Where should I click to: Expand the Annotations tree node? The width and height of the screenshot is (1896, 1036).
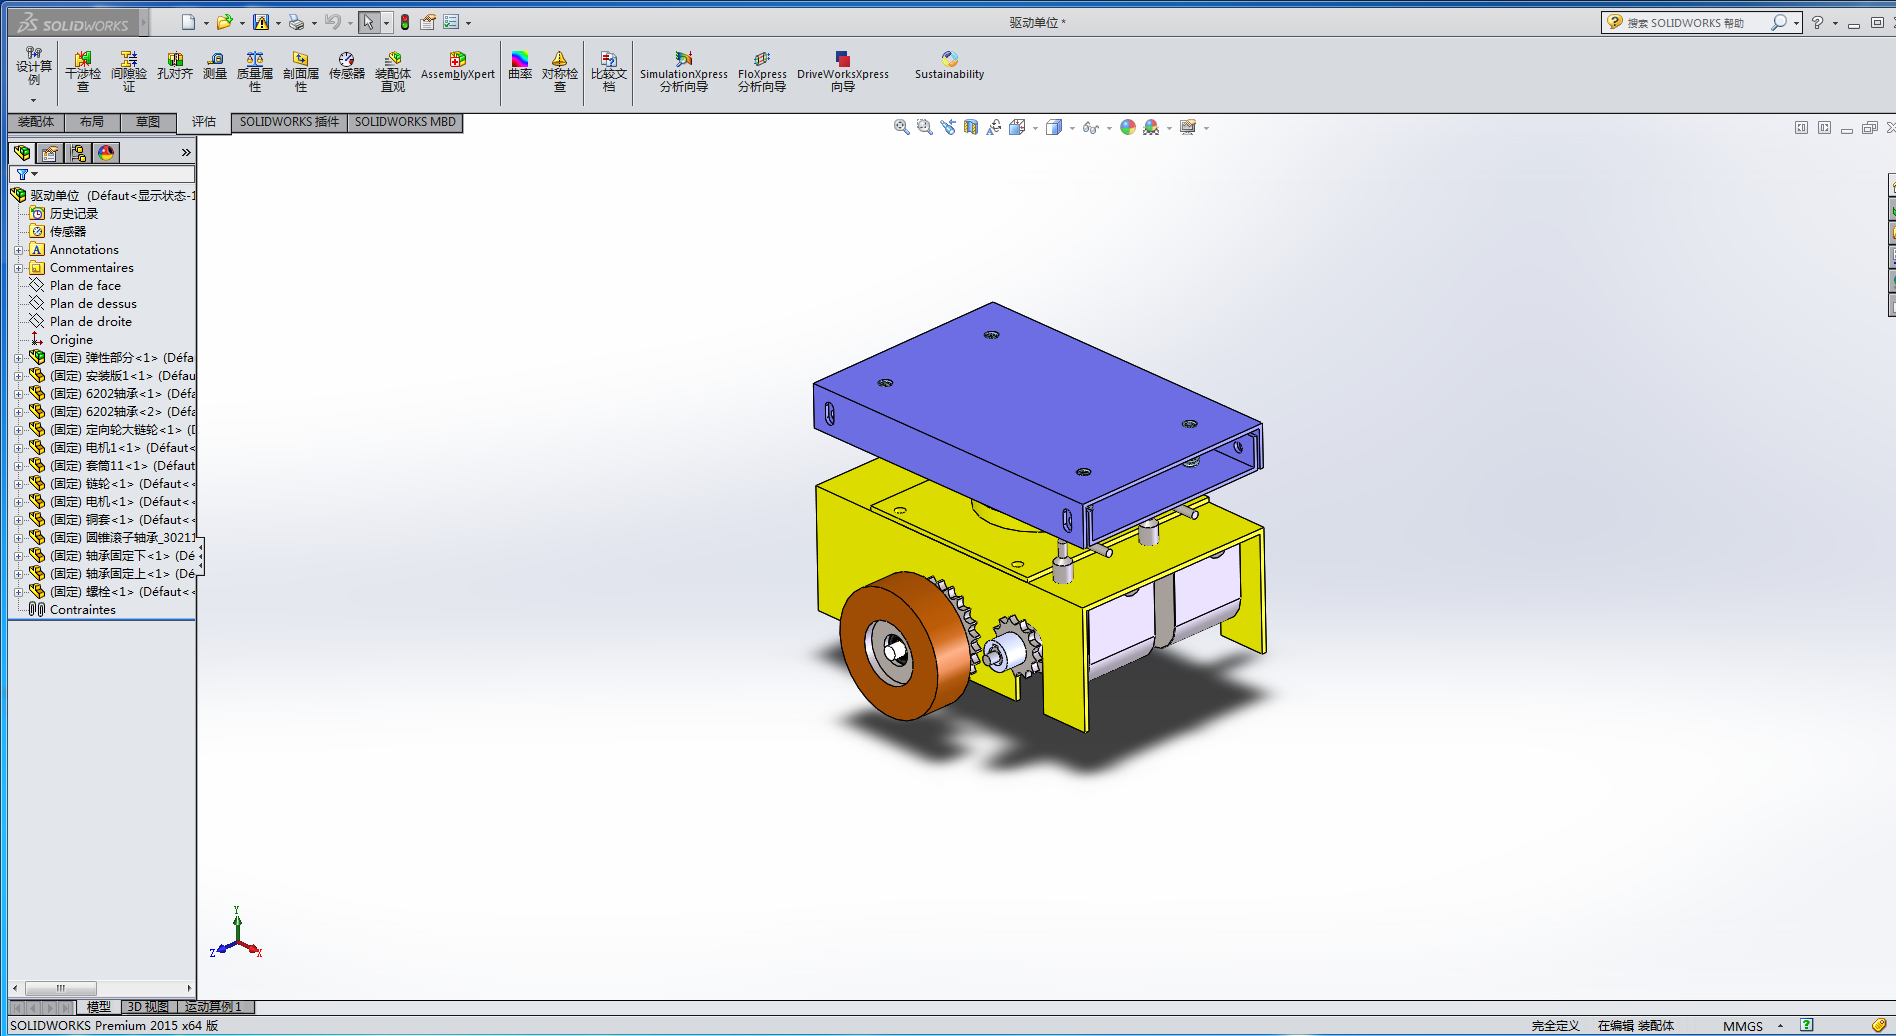21,249
